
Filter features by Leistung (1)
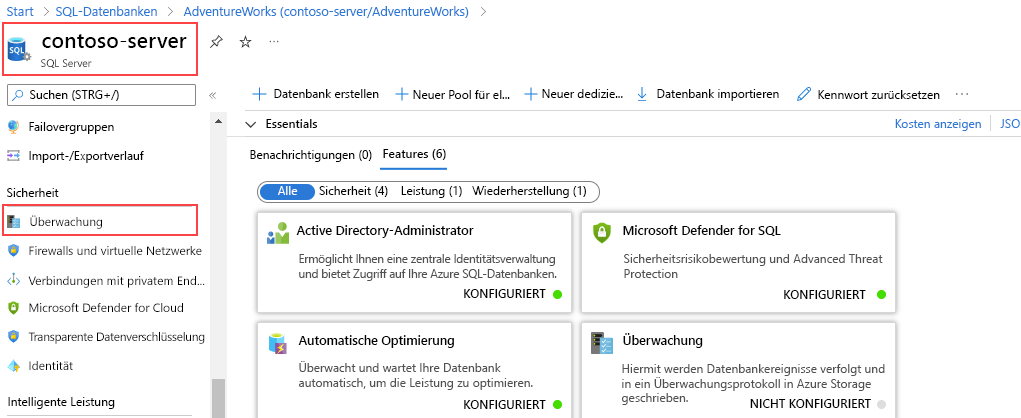(x=431, y=191)
